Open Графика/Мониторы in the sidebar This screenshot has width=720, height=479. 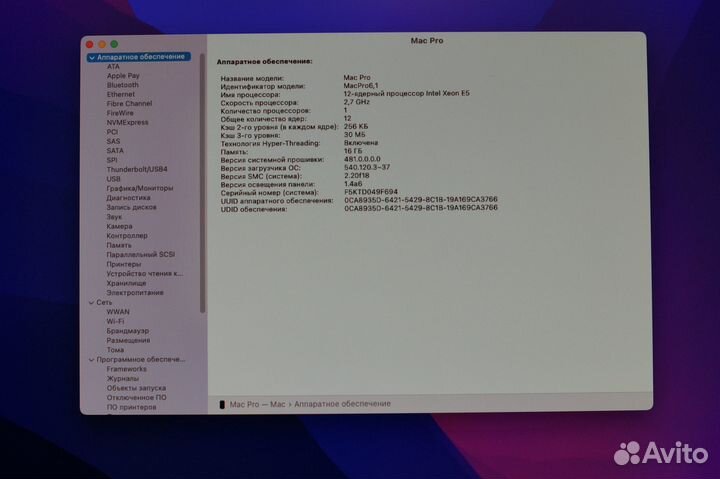tap(140, 188)
